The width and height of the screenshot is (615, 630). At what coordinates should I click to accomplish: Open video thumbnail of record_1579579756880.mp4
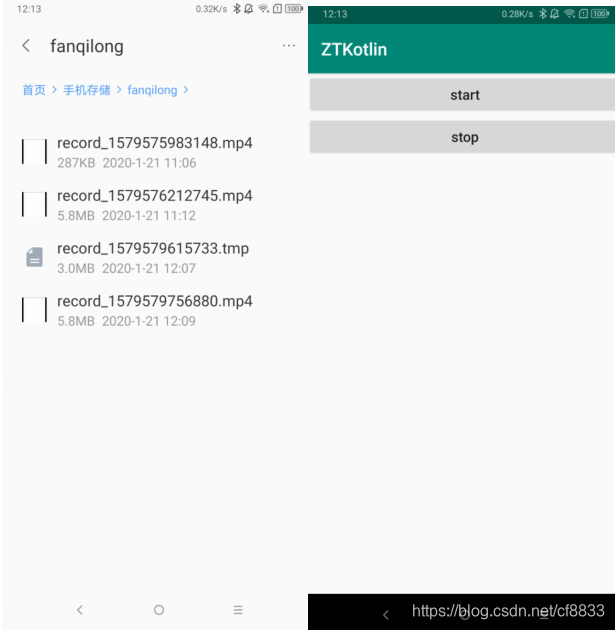[x=34, y=309]
